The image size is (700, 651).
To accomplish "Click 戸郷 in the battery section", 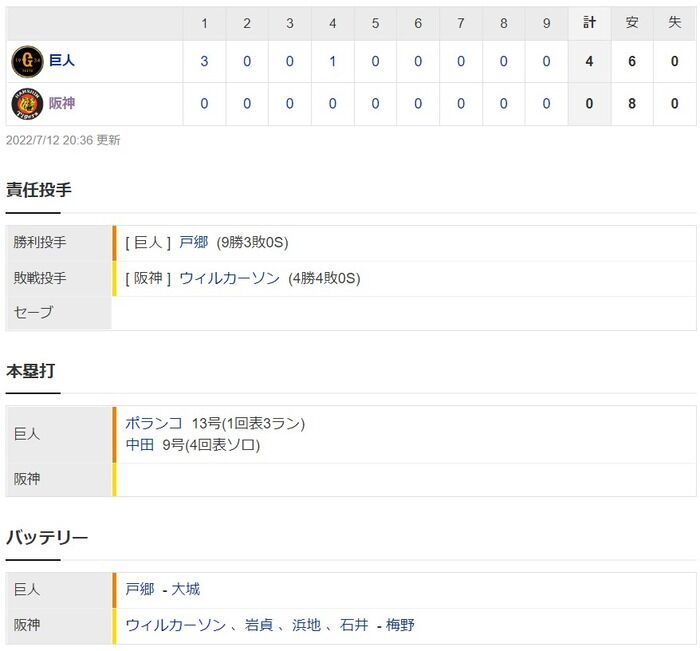I will tap(140, 590).
